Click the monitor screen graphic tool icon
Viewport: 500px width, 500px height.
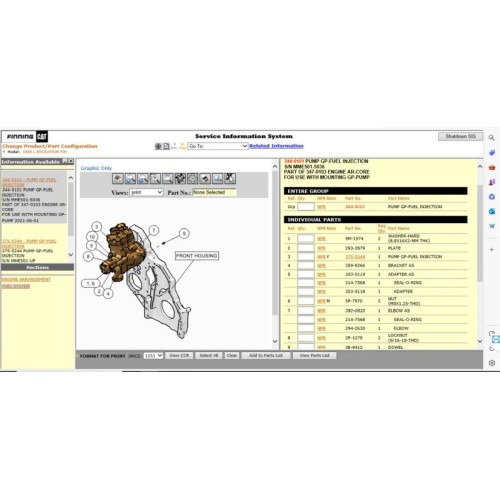coord(218,179)
